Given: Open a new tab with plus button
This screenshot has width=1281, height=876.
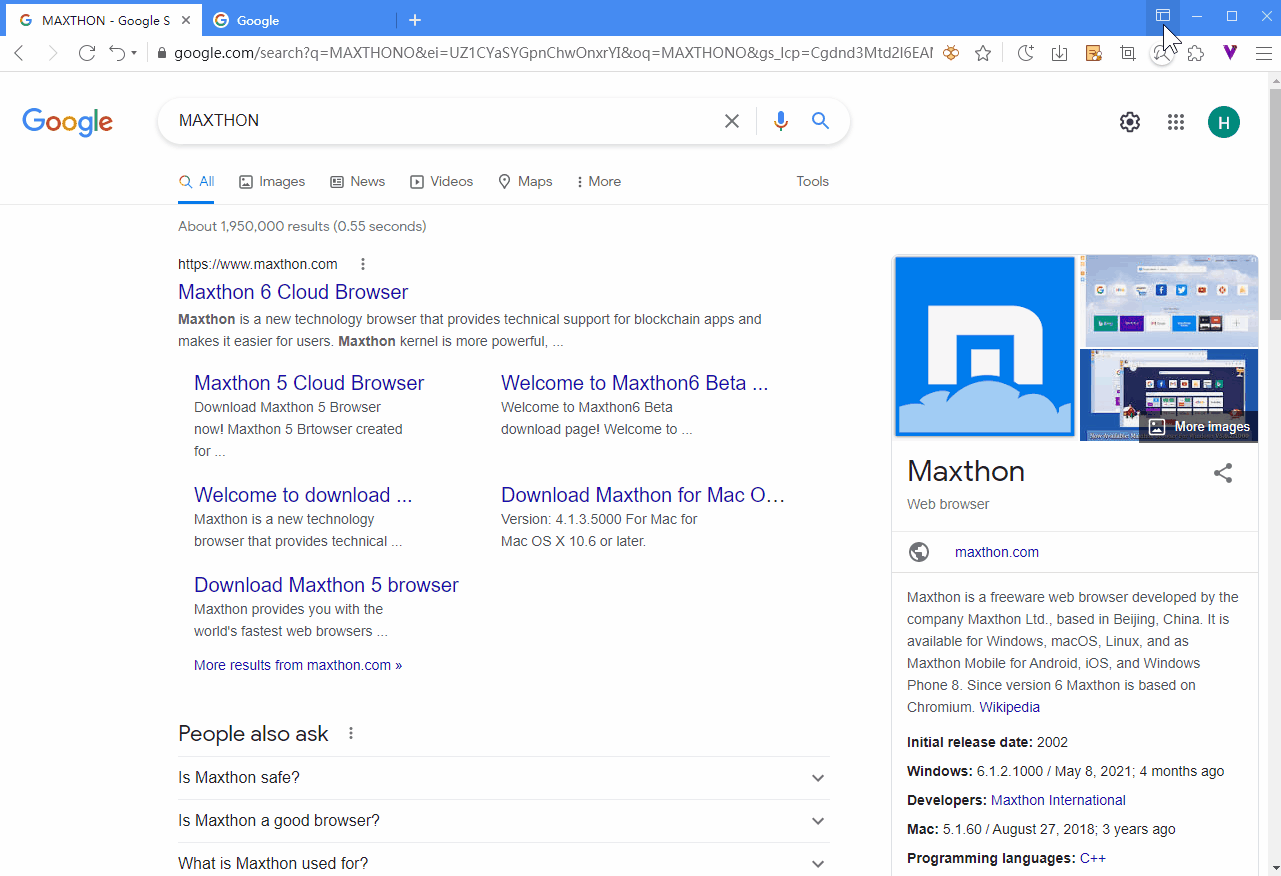Looking at the screenshot, I should click(x=415, y=20).
